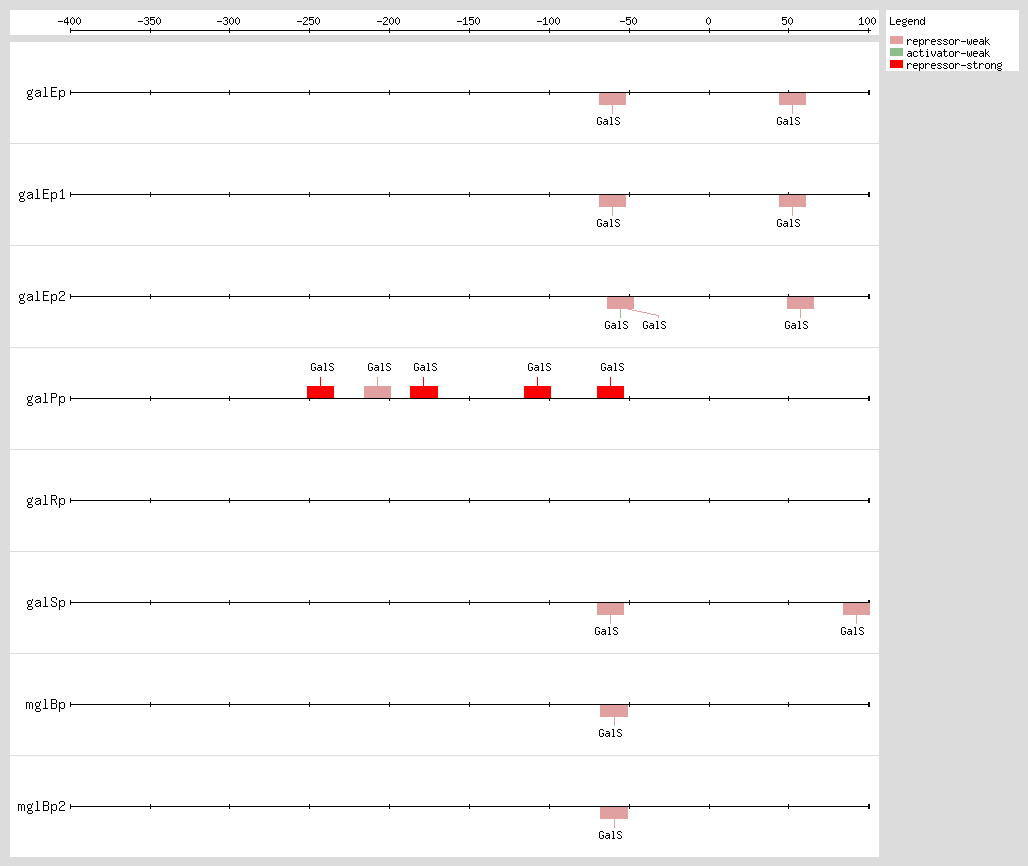Click the 0 ruler position label
Image resolution: width=1028 pixels, height=866 pixels.
709,21
